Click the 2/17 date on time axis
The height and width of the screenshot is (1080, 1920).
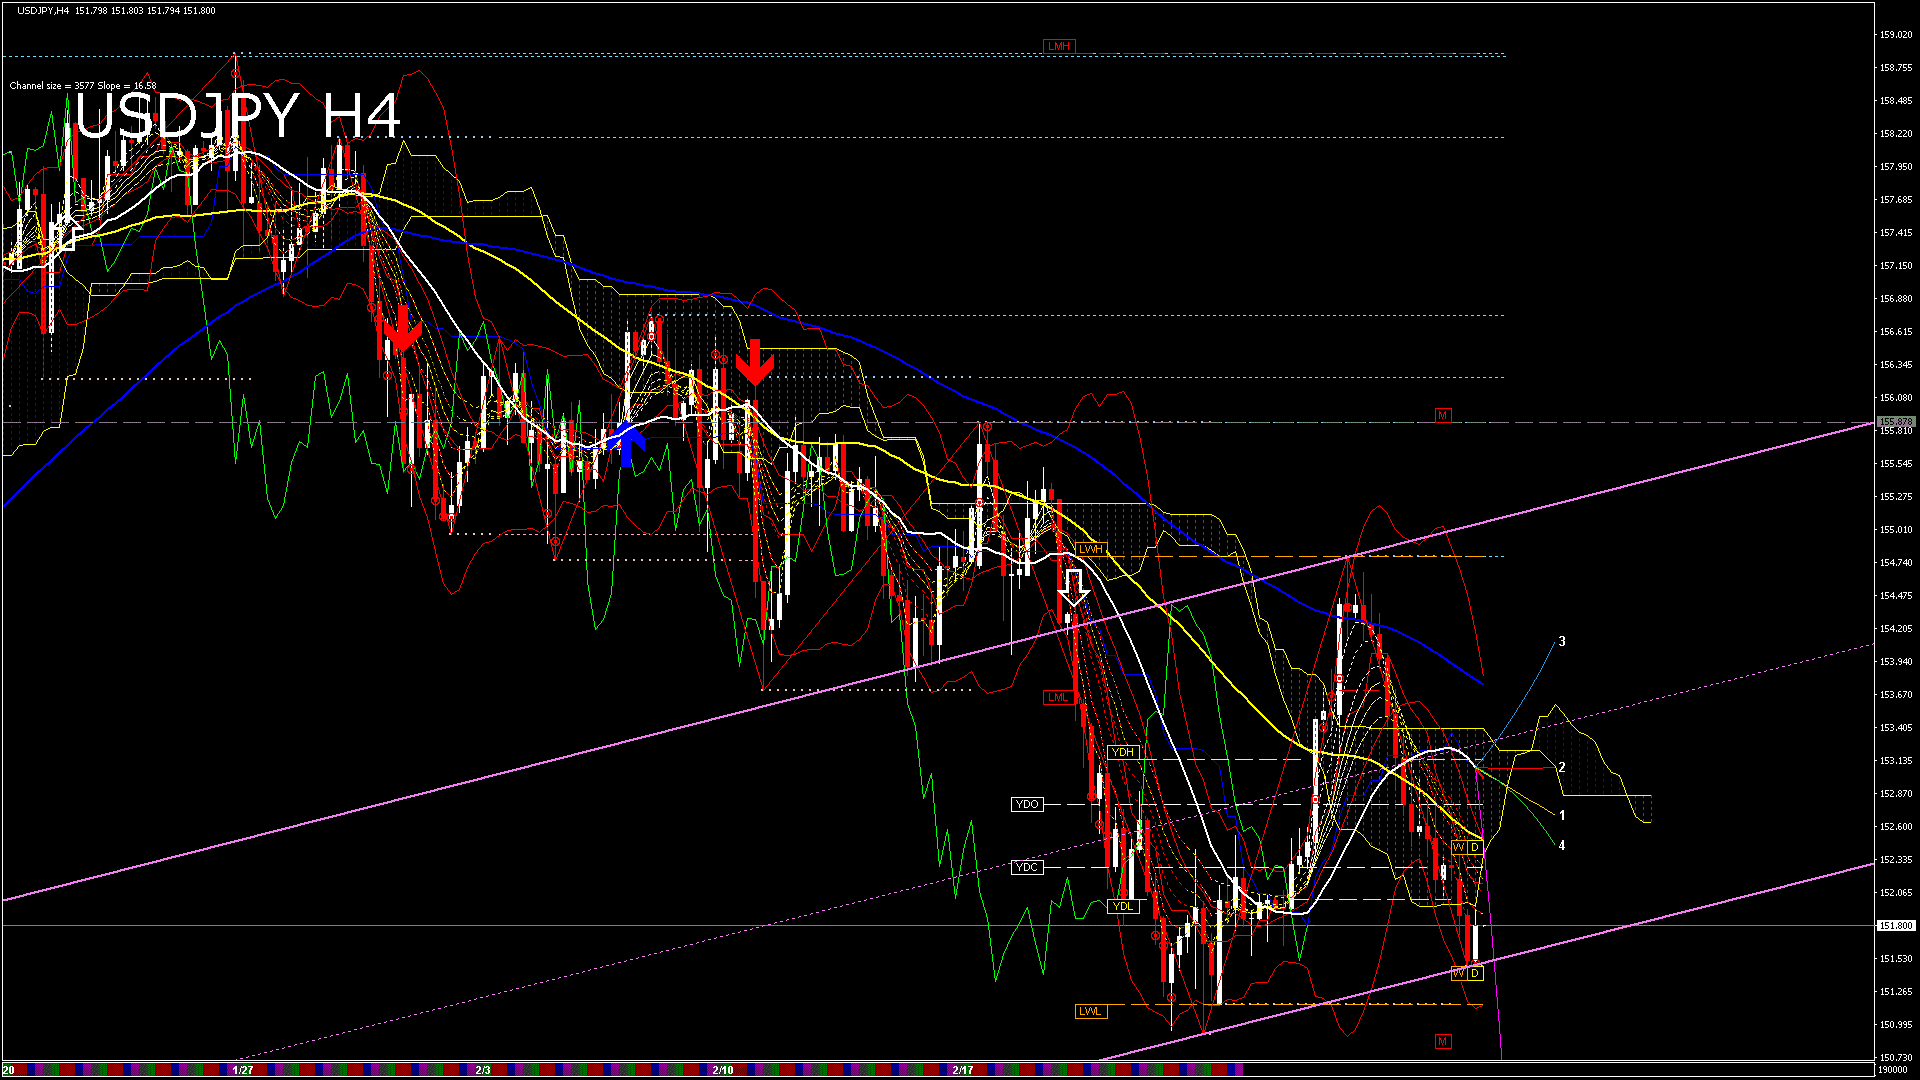(963, 1070)
